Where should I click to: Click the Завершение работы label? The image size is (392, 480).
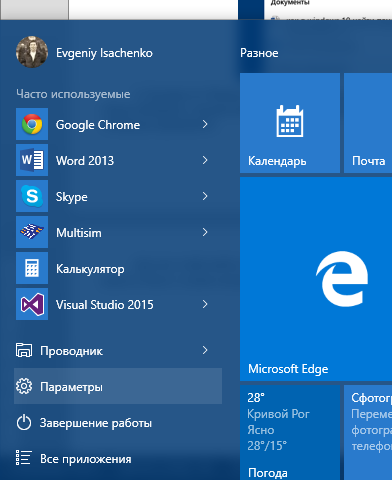[96, 423]
